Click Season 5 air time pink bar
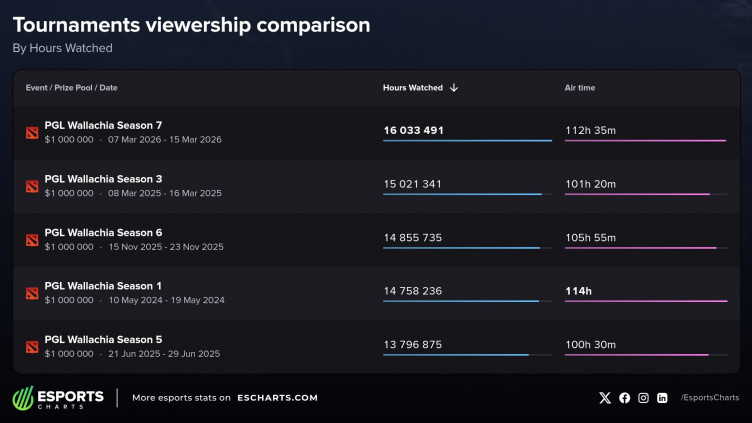The width and height of the screenshot is (752, 423). (x=636, y=355)
